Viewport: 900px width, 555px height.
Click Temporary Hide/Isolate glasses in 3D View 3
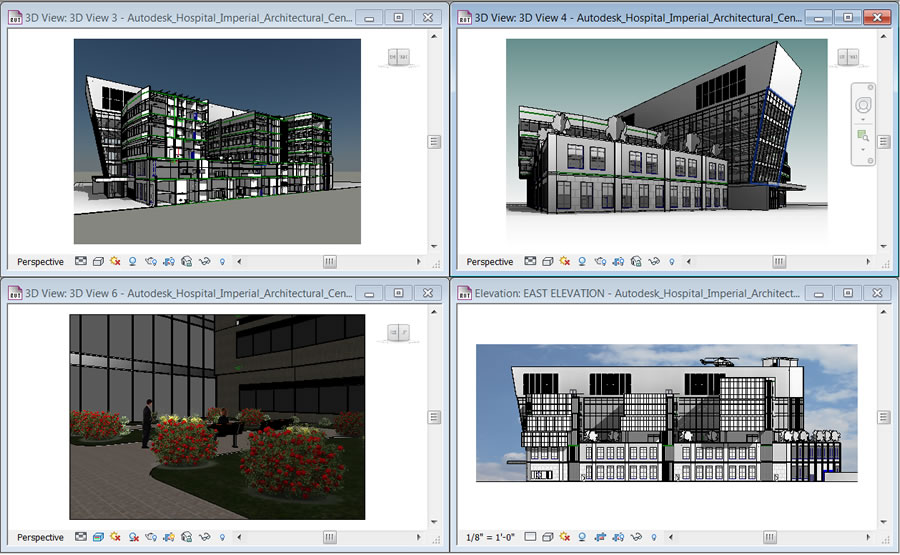(x=204, y=261)
